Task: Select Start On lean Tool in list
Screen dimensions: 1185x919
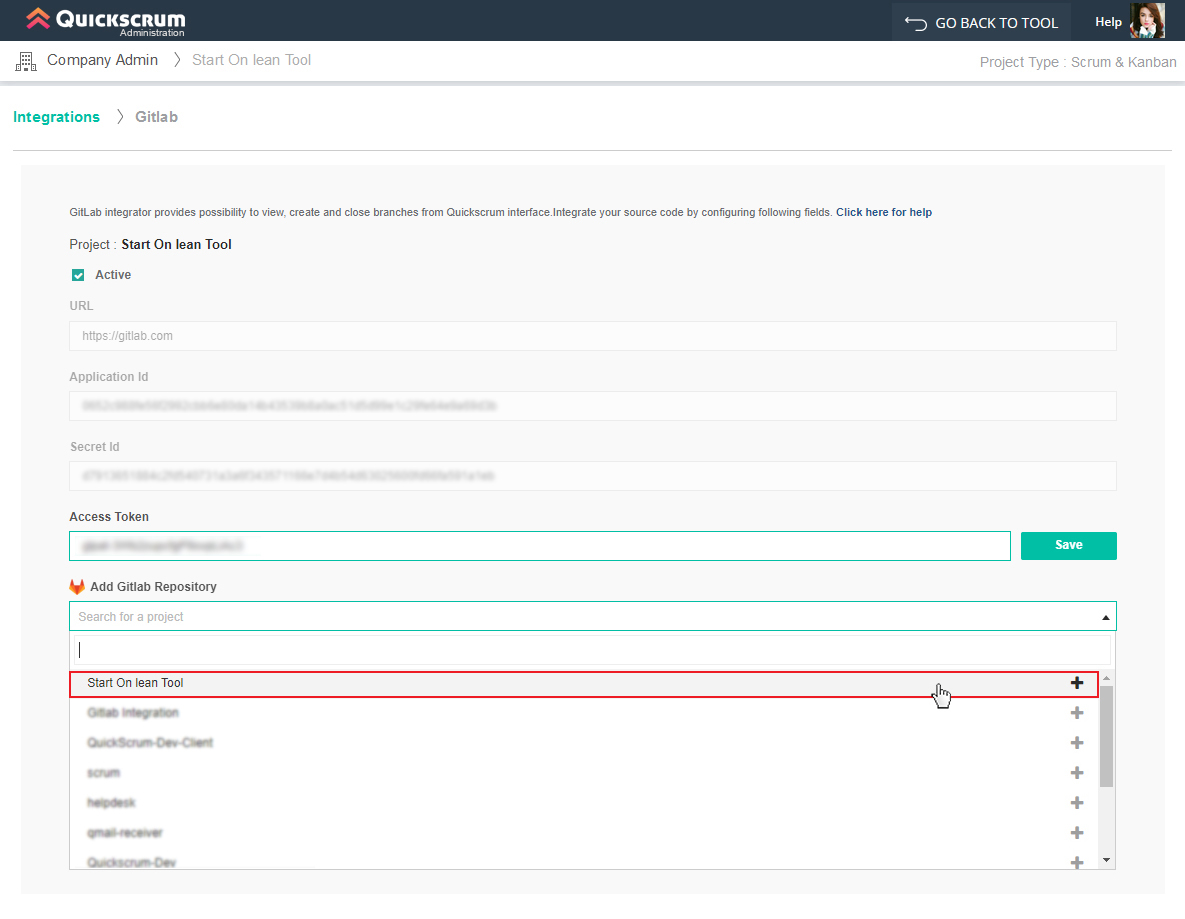Action: pos(583,684)
